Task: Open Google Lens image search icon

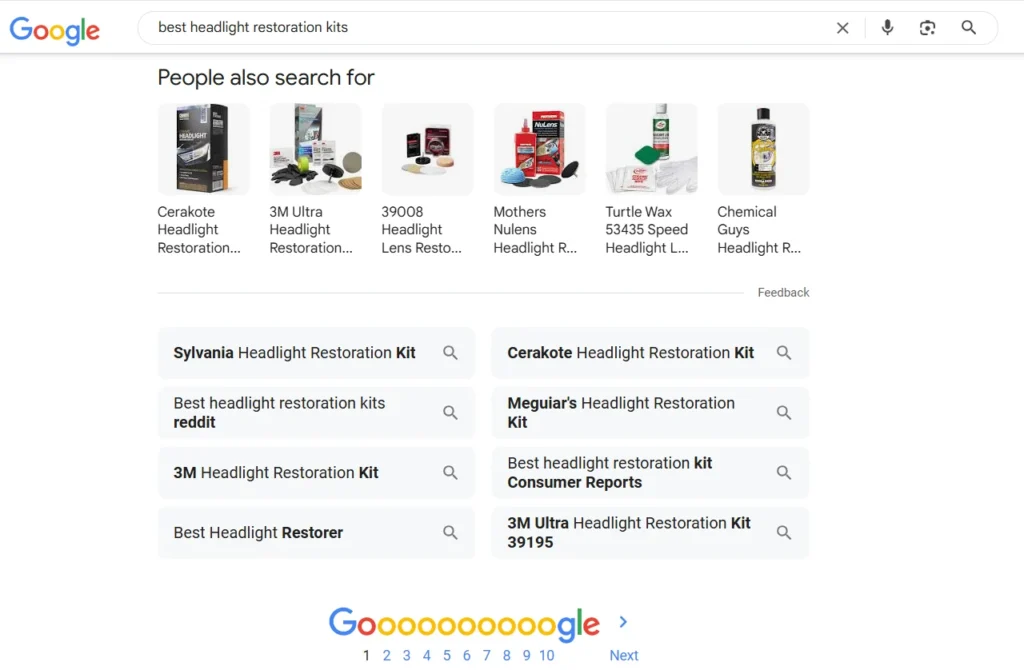Action: 927,28
